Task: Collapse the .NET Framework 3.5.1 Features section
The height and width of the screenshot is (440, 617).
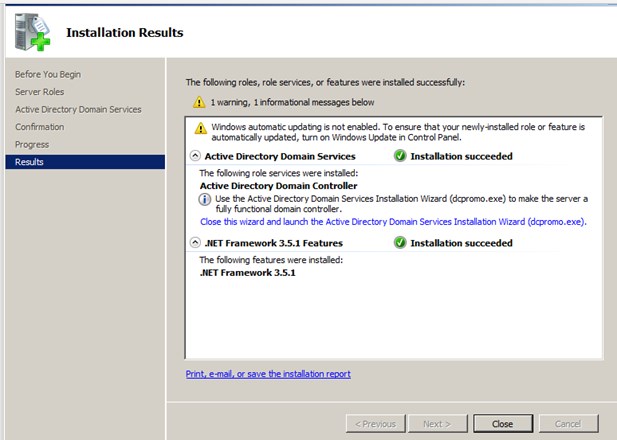Action: tap(195, 243)
